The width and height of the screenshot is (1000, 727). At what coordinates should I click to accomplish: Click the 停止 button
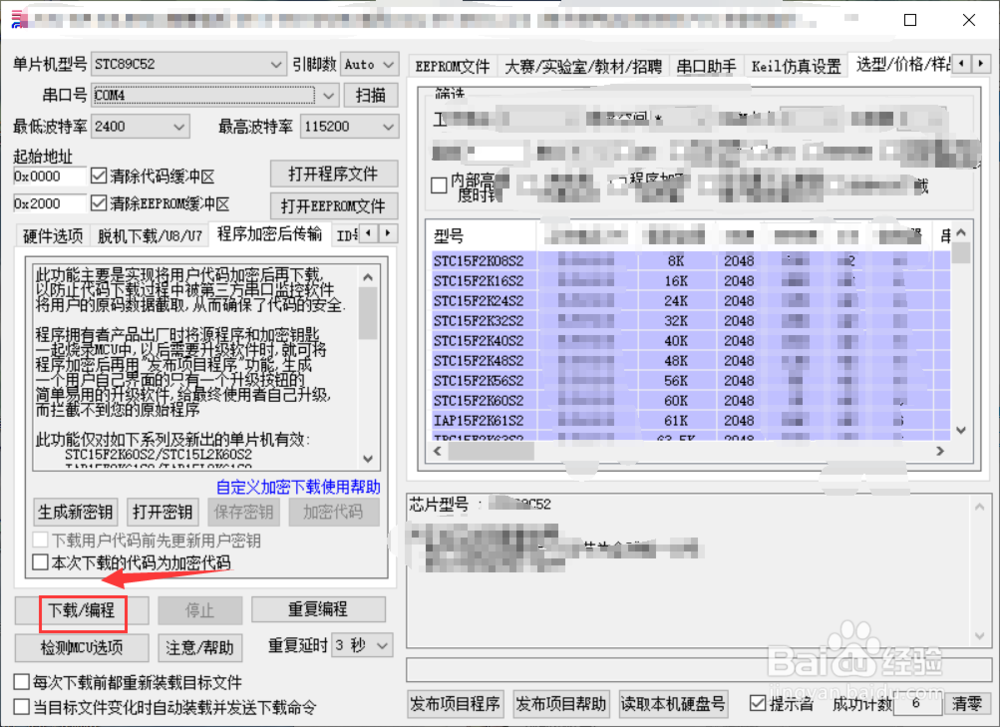200,611
